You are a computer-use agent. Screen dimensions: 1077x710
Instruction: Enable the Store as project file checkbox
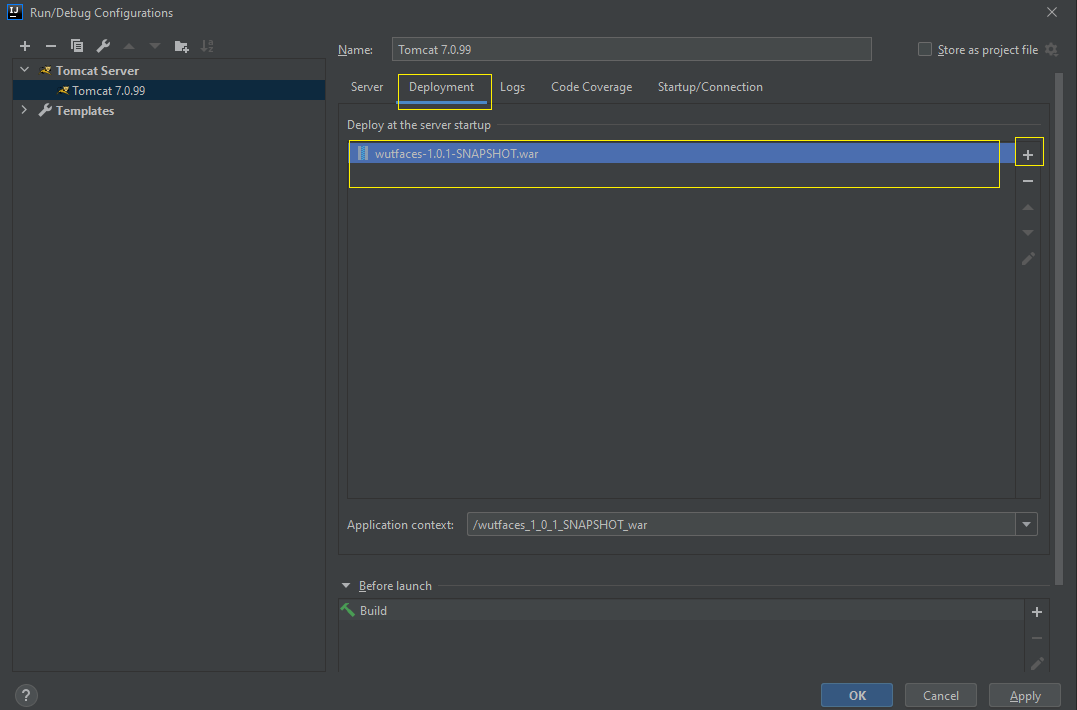coord(925,50)
